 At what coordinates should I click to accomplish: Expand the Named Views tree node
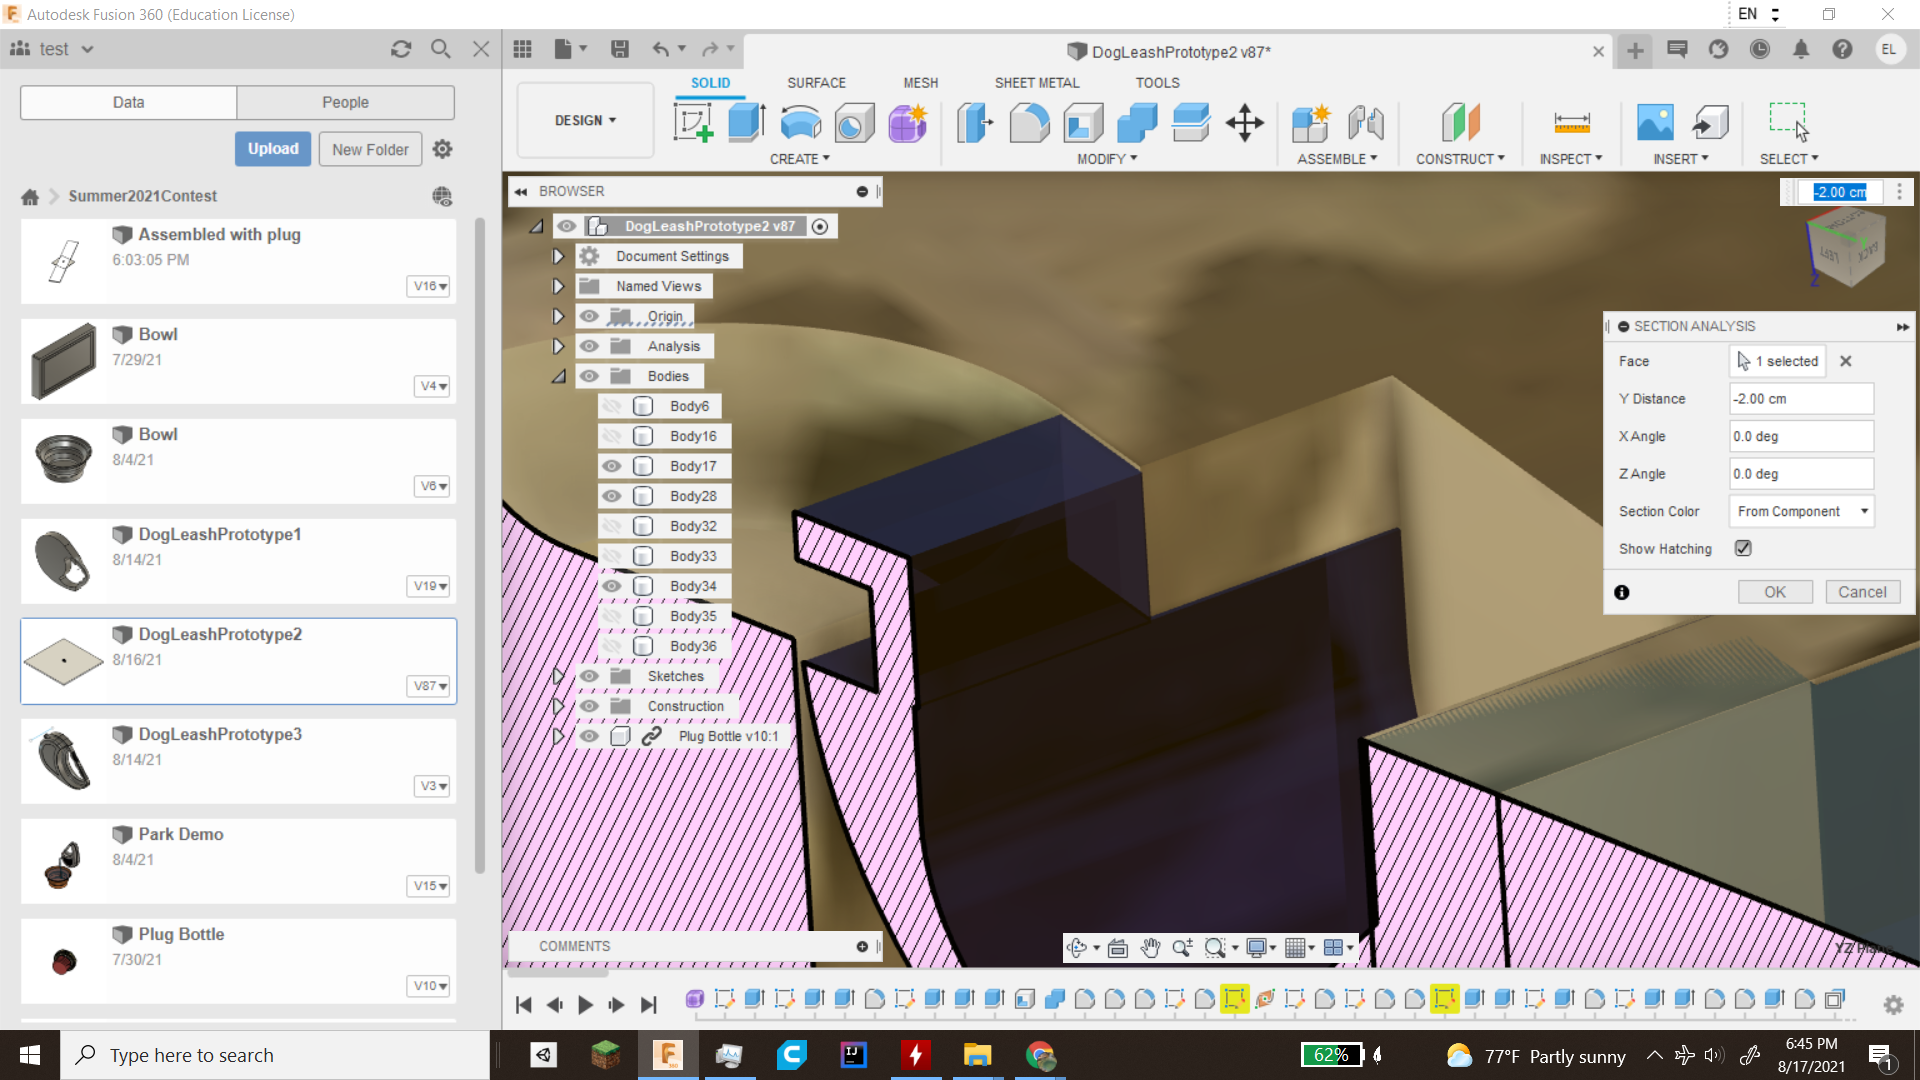point(558,286)
